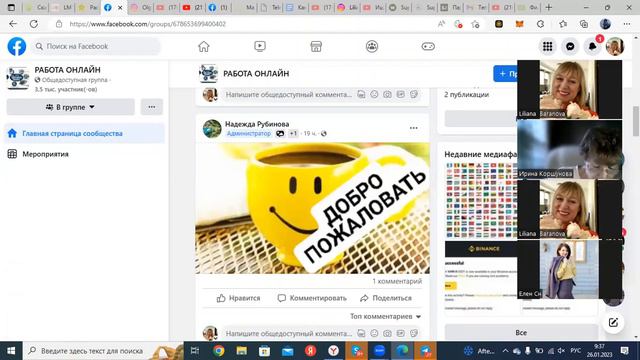
Task: Open the browser extensions puzzle icon
Action: (540, 24)
